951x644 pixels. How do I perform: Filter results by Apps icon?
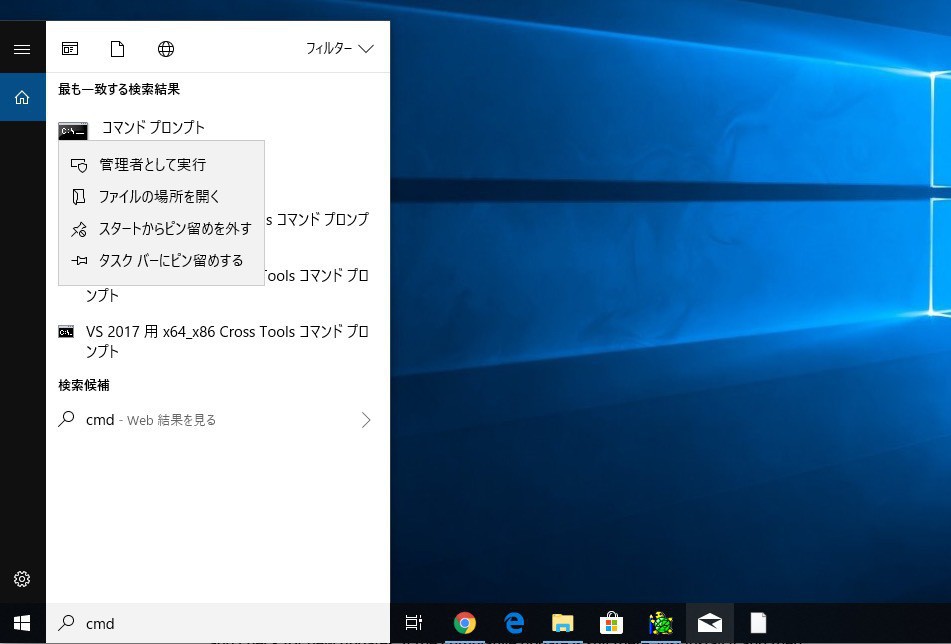tap(70, 49)
